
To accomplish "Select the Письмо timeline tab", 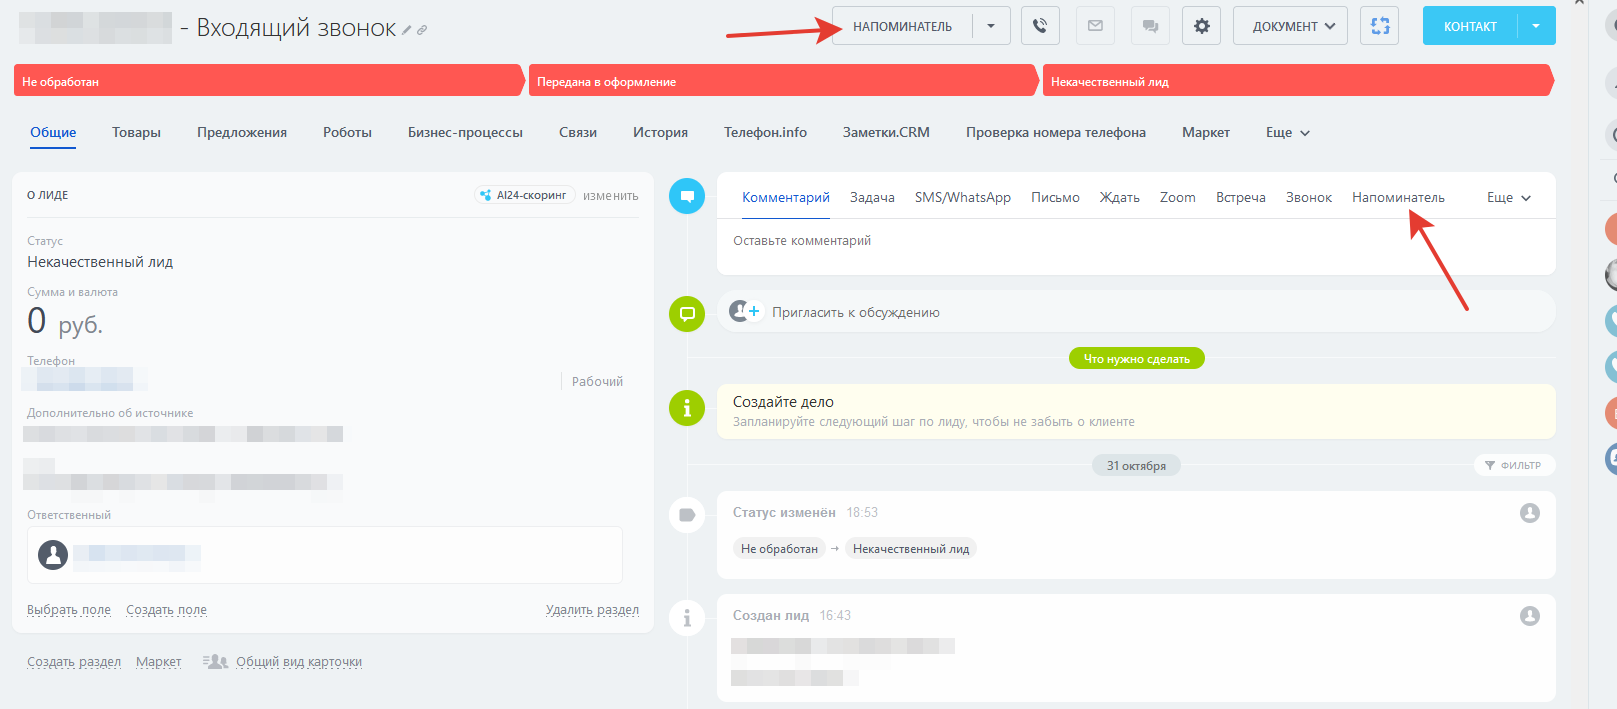I will point(1055,197).
